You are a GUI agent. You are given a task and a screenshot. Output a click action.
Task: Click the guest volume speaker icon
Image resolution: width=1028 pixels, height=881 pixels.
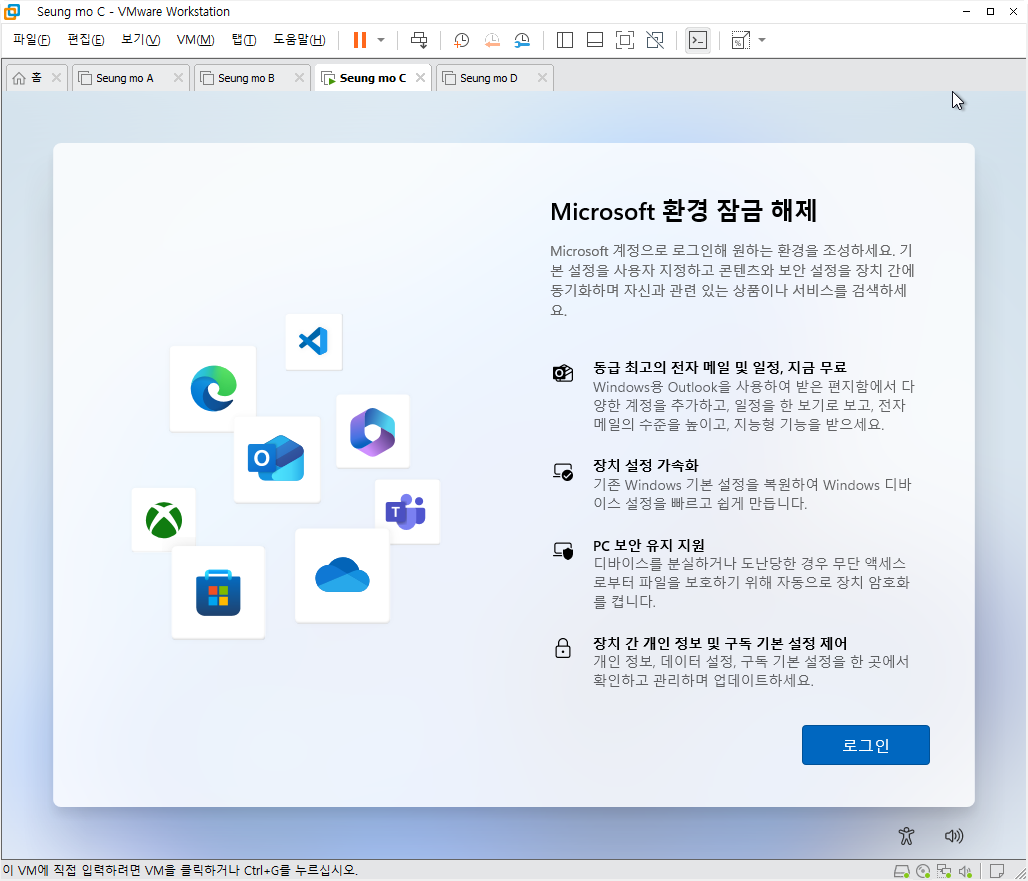[x=953, y=836]
